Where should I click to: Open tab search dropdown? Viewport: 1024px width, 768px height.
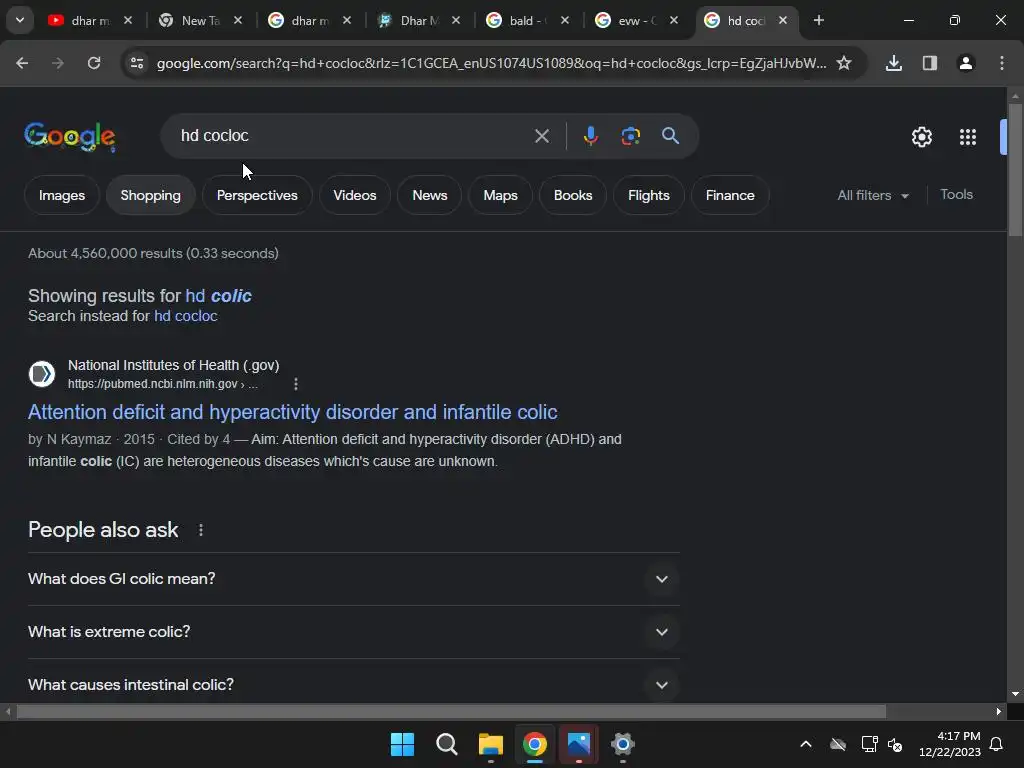tap(20, 20)
